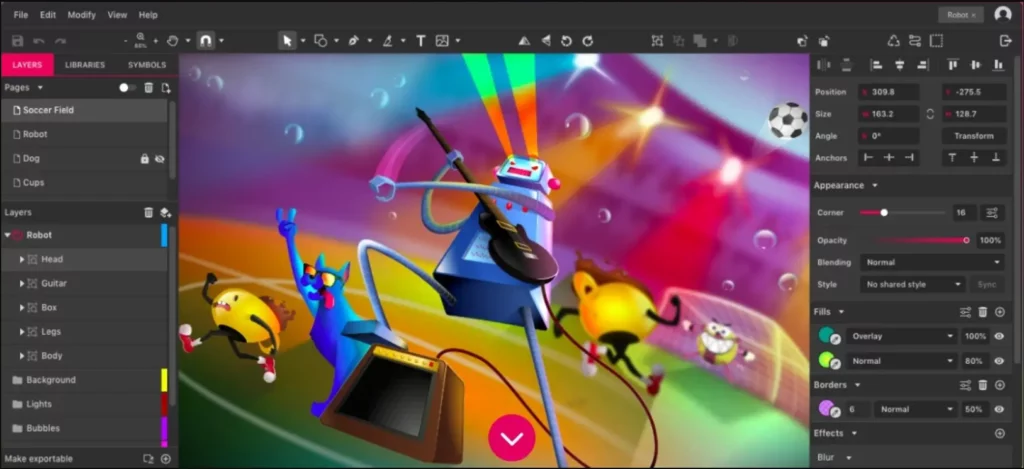
Task: Click the Undo arrow in toolbar
Action: coord(39,40)
